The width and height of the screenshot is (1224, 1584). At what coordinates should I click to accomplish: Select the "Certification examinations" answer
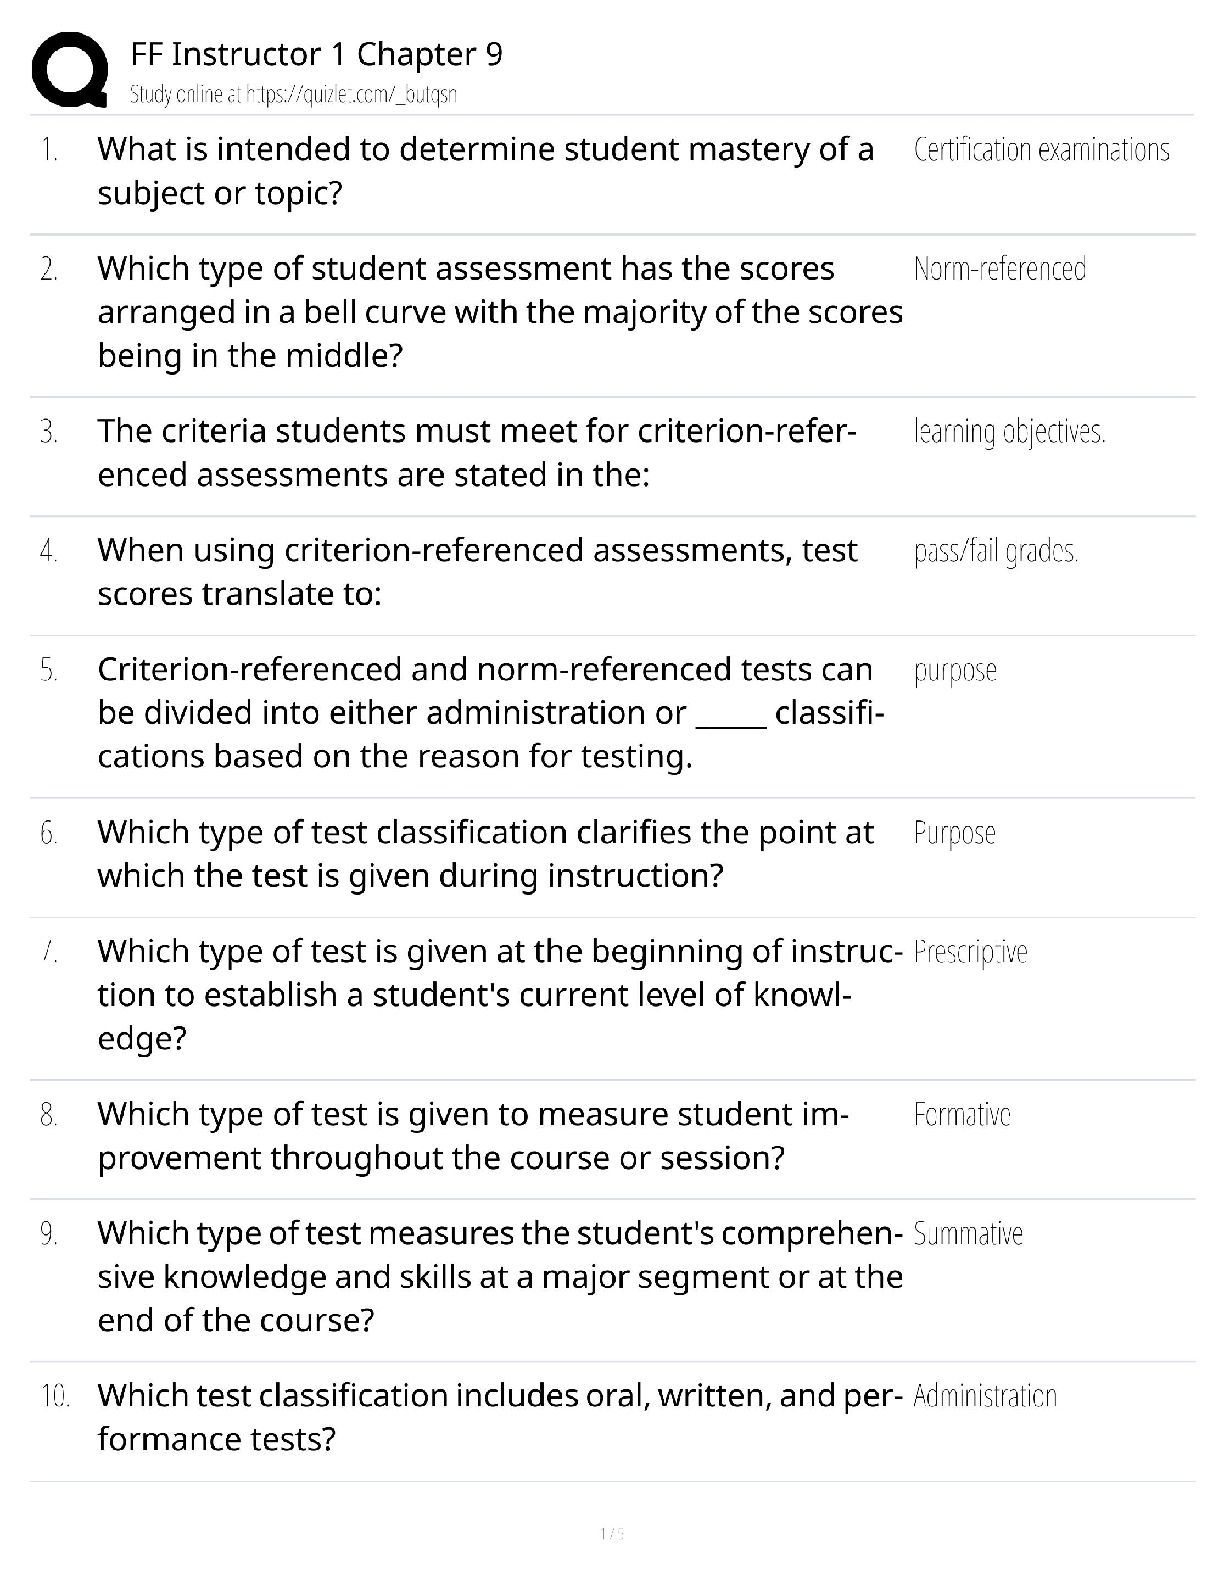[1041, 150]
